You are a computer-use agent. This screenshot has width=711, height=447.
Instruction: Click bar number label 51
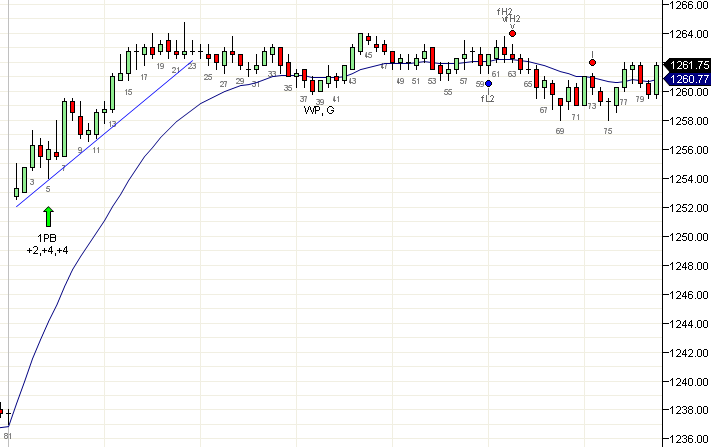416,82
